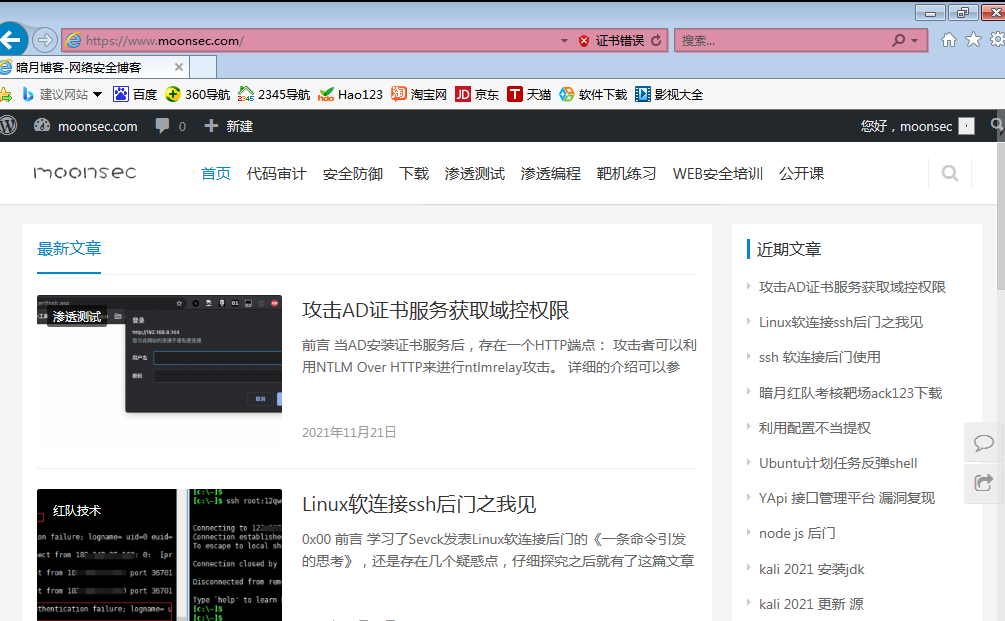
Task: Open the browser Home icon
Action: [949, 40]
